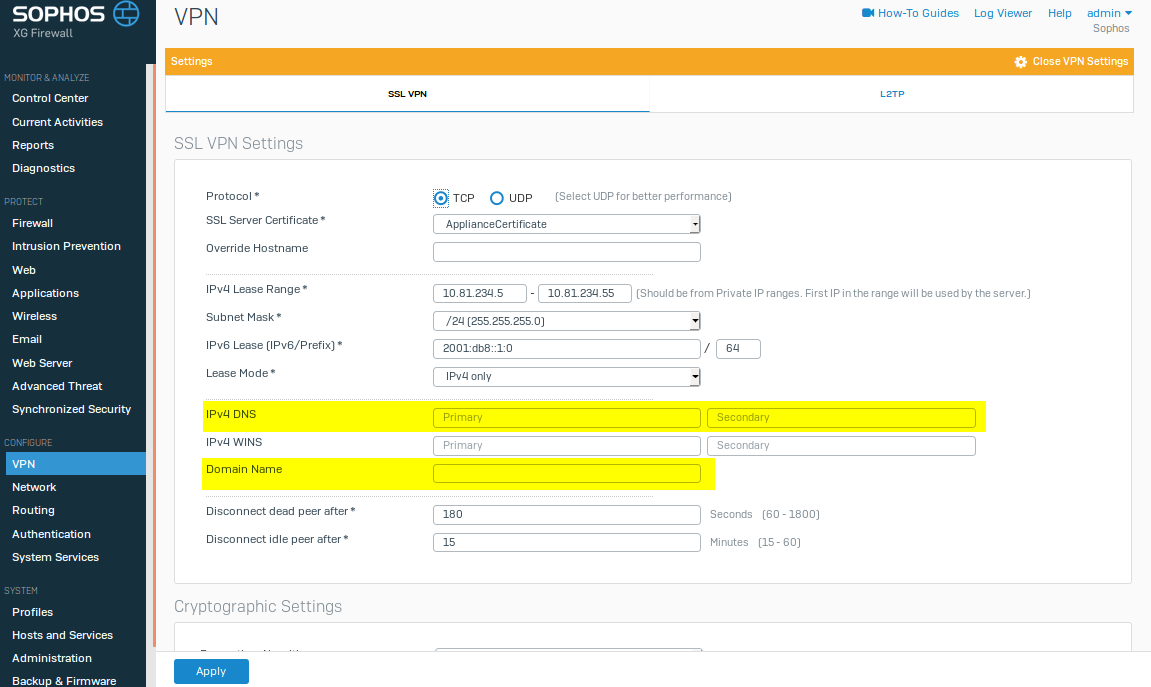Click the Disconnect dead peer after field
This screenshot has height=687, width=1151.
567,515
